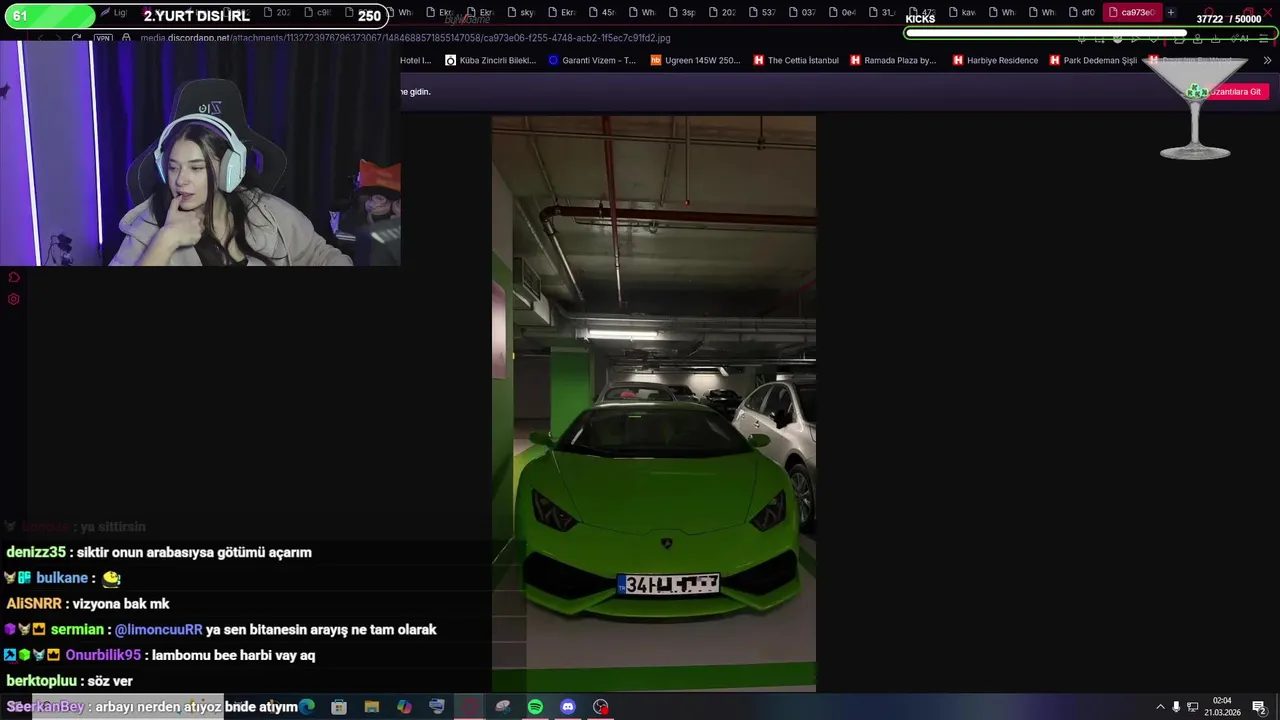
Task: Open Spotify from the taskbar
Action: [535, 707]
